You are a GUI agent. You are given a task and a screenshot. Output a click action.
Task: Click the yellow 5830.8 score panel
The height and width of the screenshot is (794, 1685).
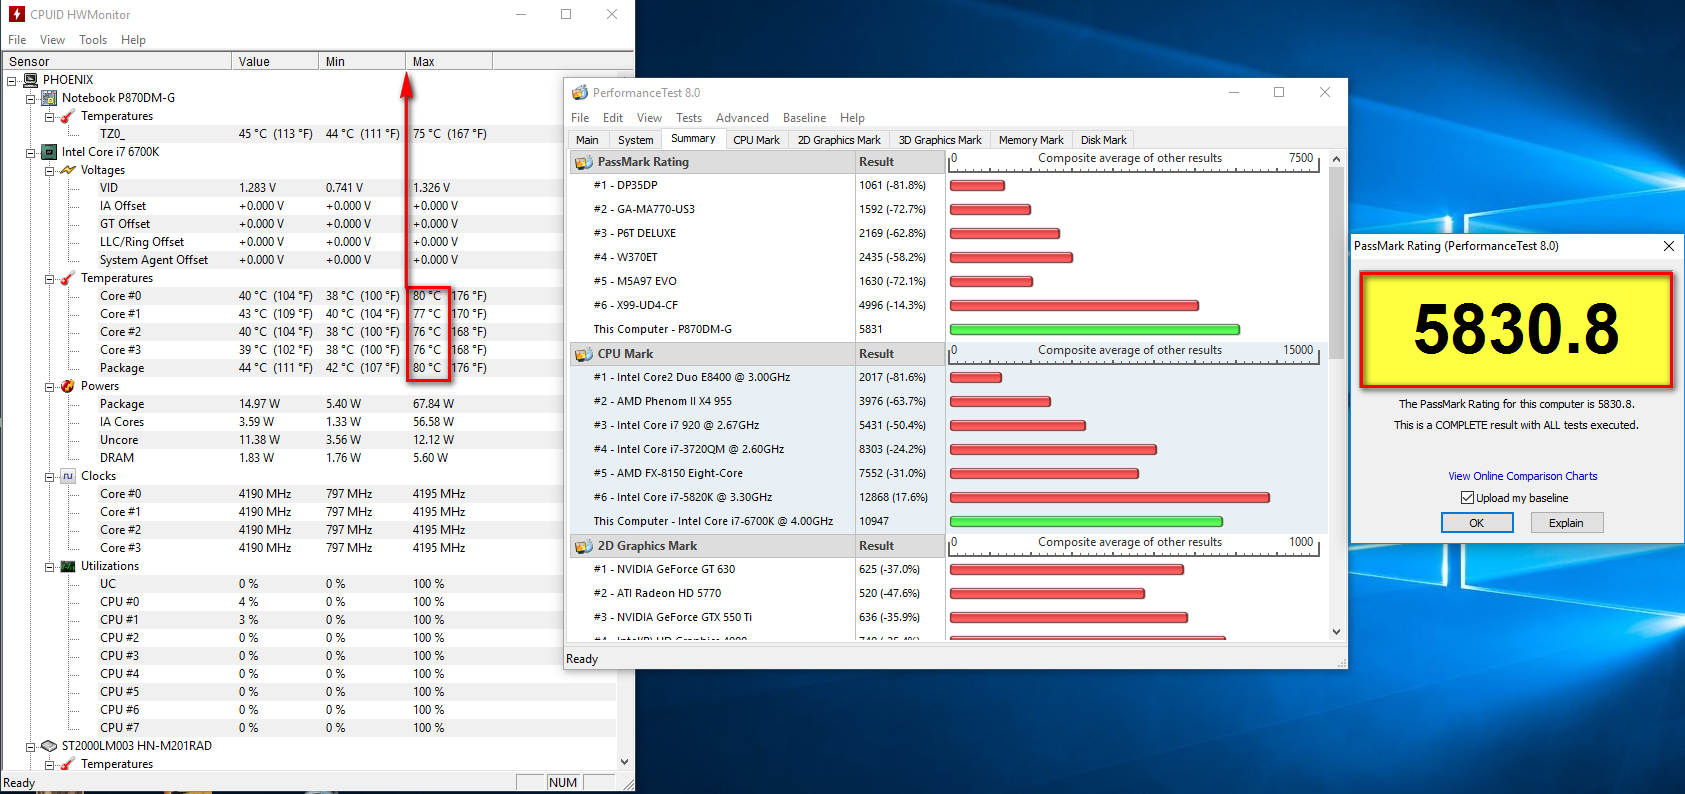1516,330
